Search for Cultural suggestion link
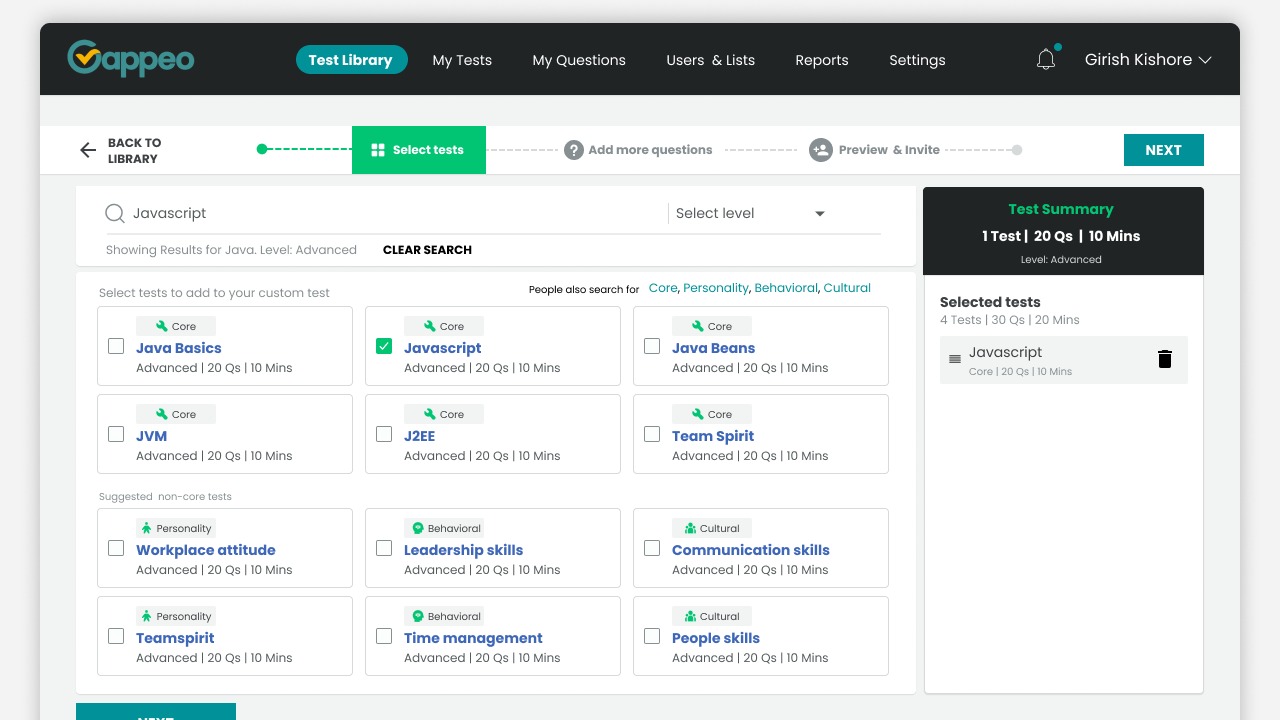 coord(847,288)
